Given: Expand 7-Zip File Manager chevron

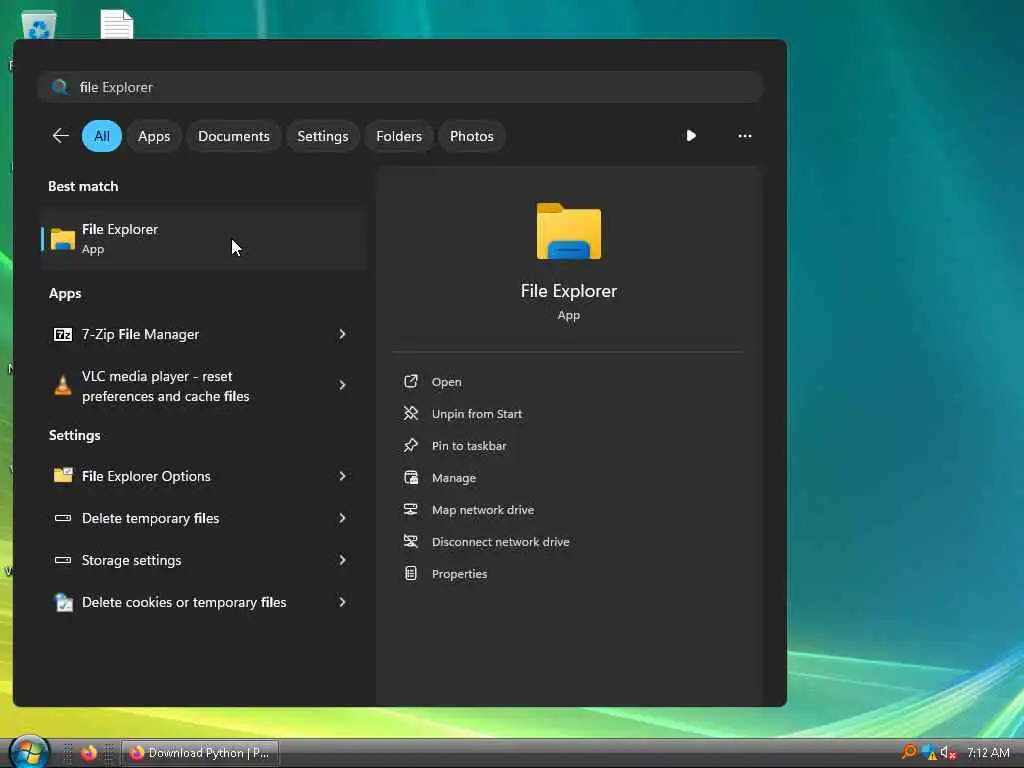Looking at the screenshot, I should pyautogui.click(x=342, y=334).
